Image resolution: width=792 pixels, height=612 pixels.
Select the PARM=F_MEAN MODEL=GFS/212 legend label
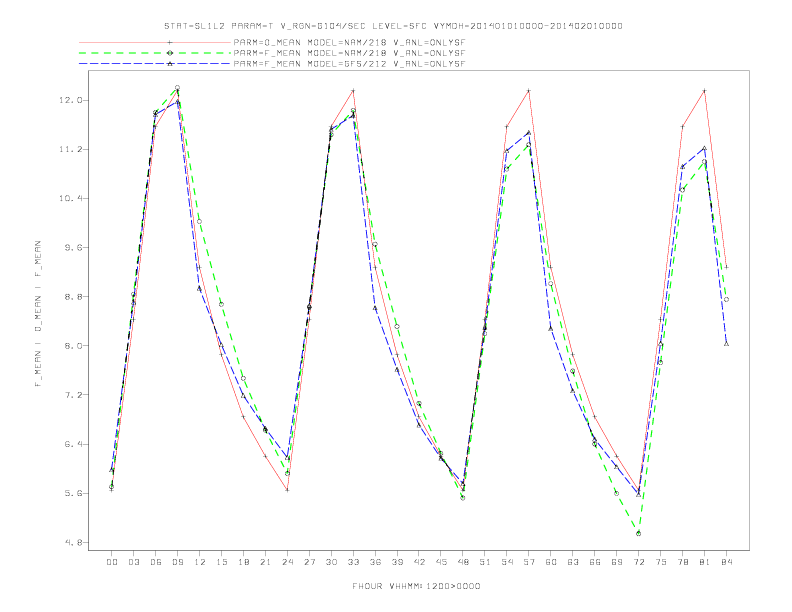click(349, 64)
